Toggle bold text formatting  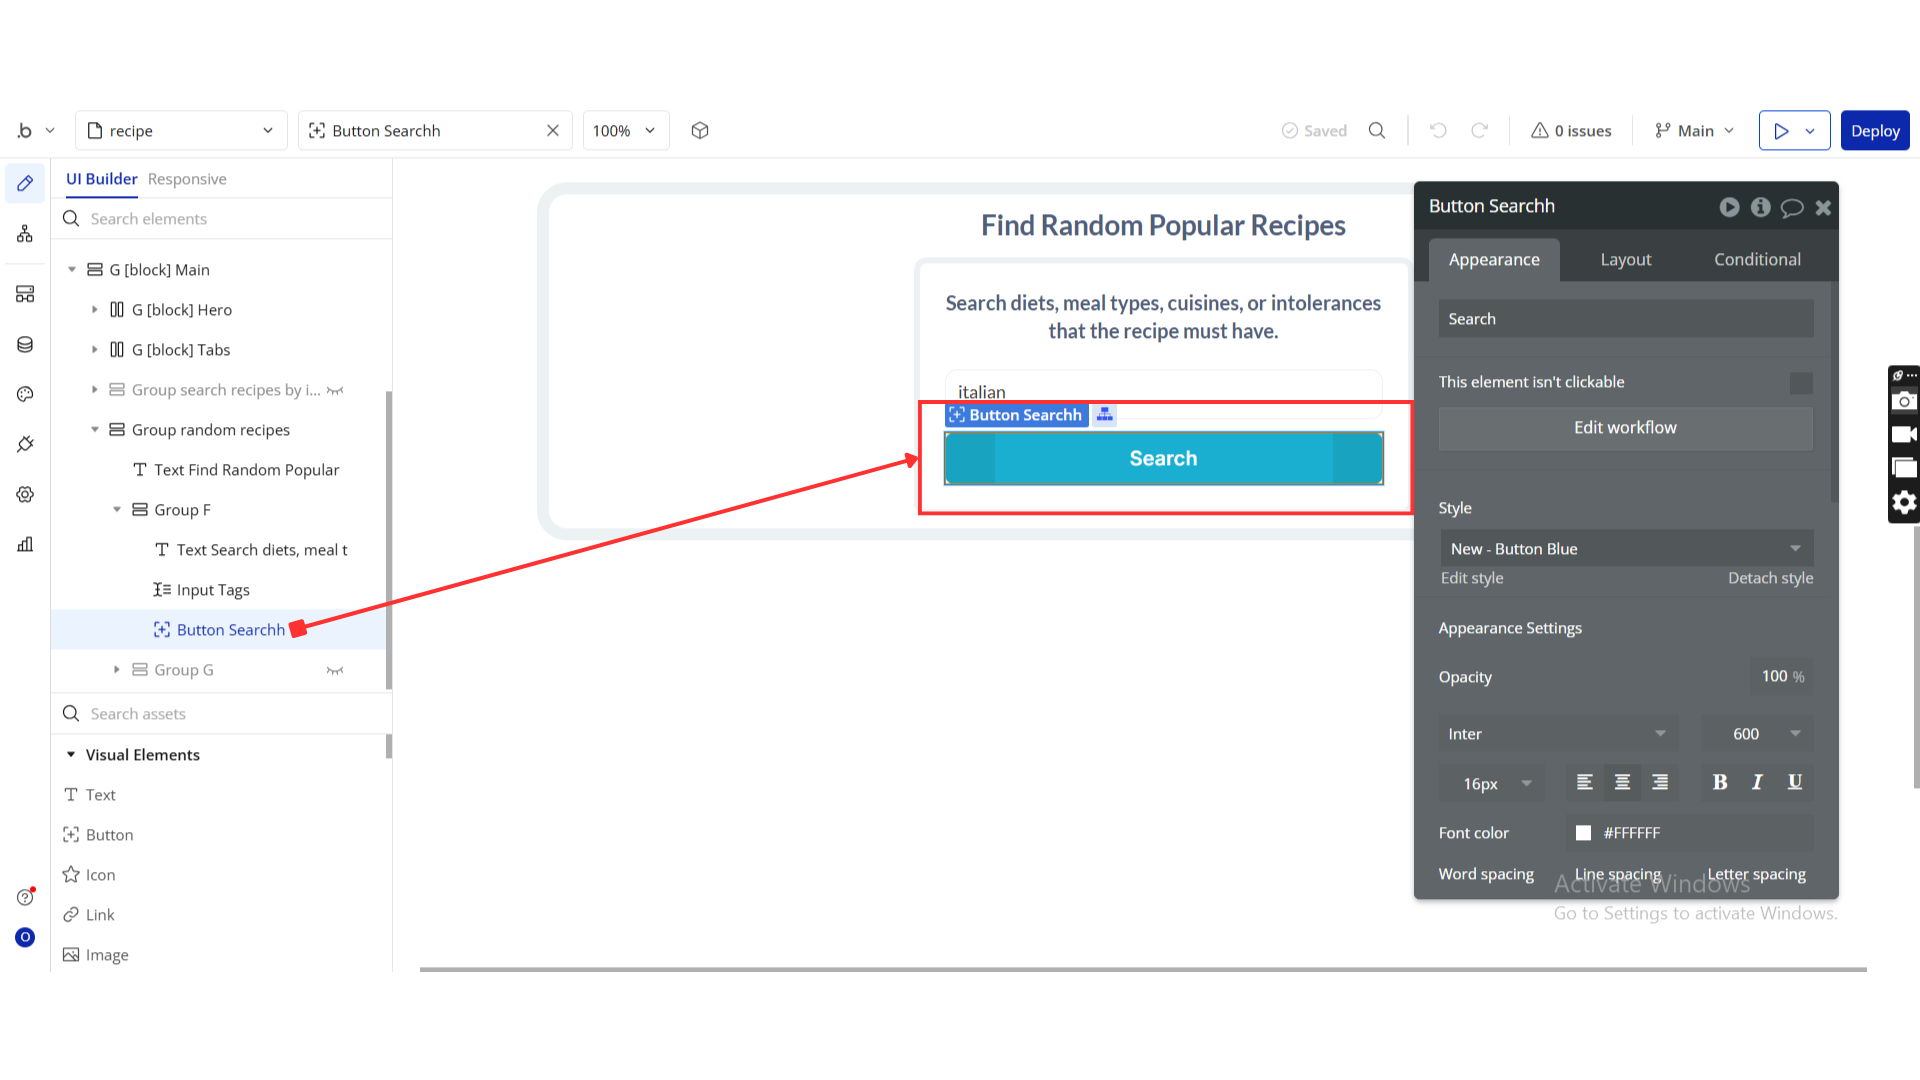click(x=1720, y=782)
